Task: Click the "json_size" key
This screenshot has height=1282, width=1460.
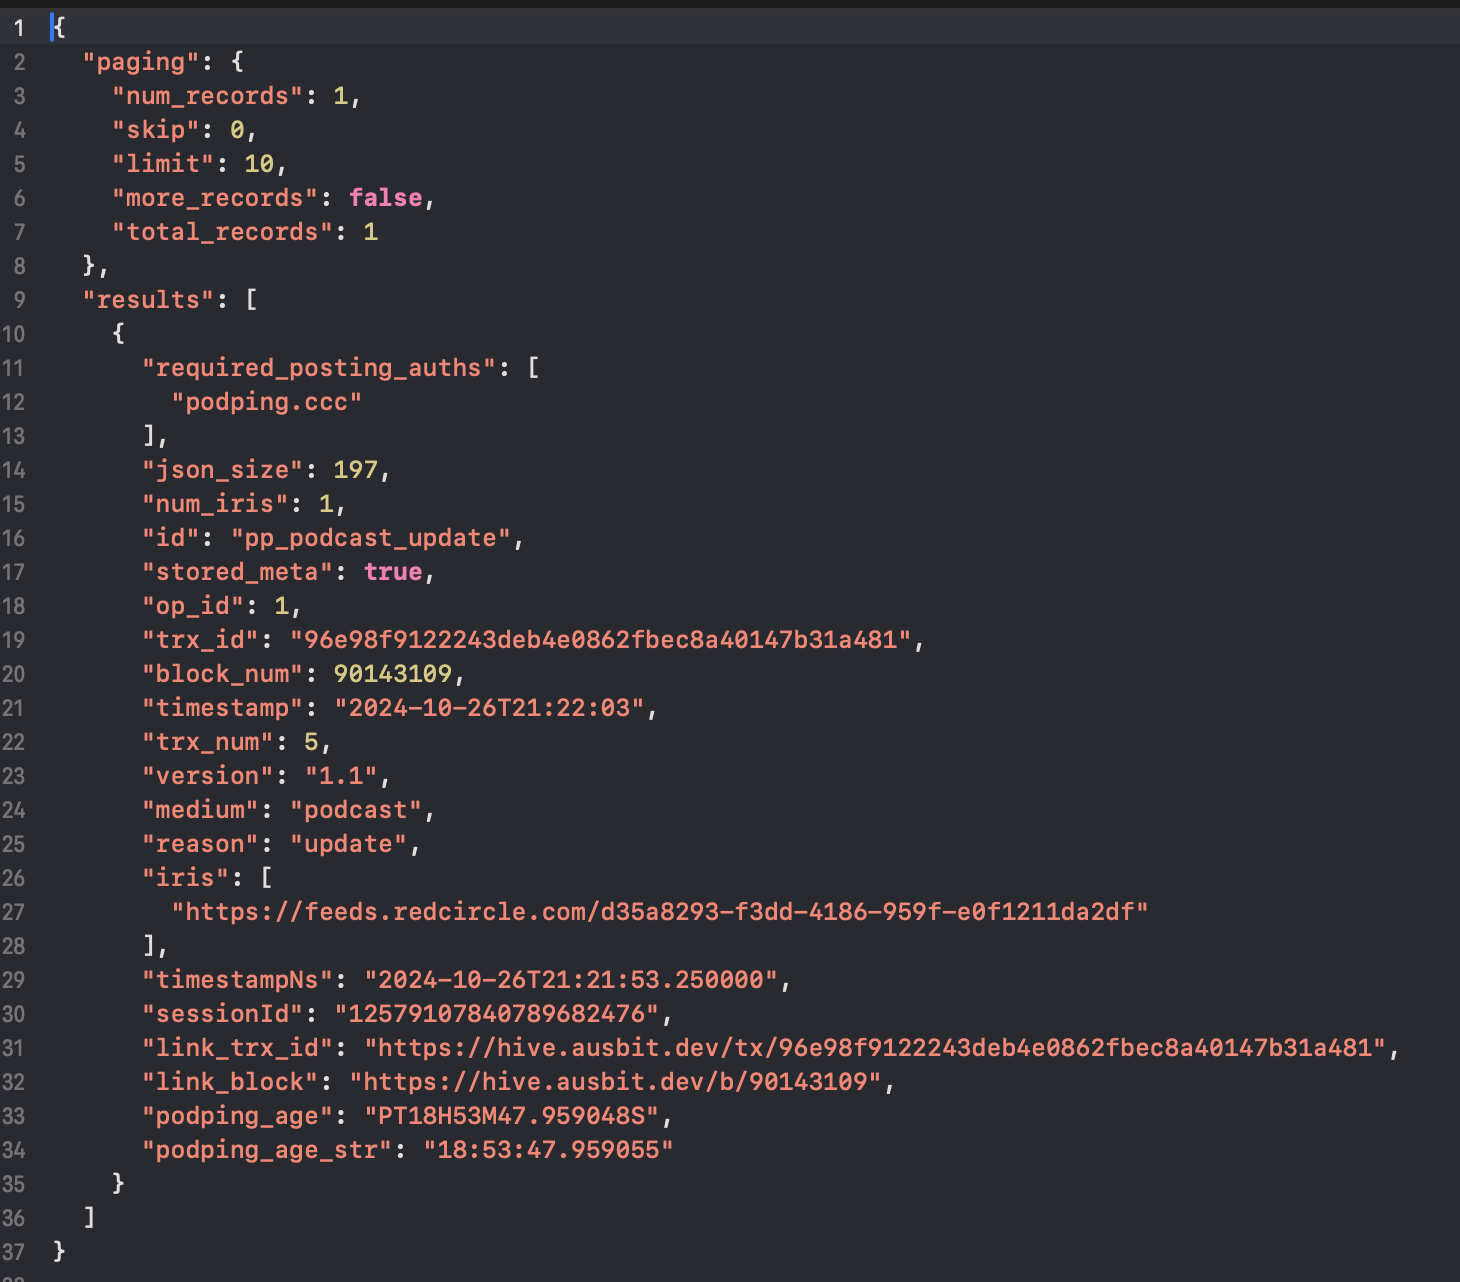Action: tap(223, 470)
